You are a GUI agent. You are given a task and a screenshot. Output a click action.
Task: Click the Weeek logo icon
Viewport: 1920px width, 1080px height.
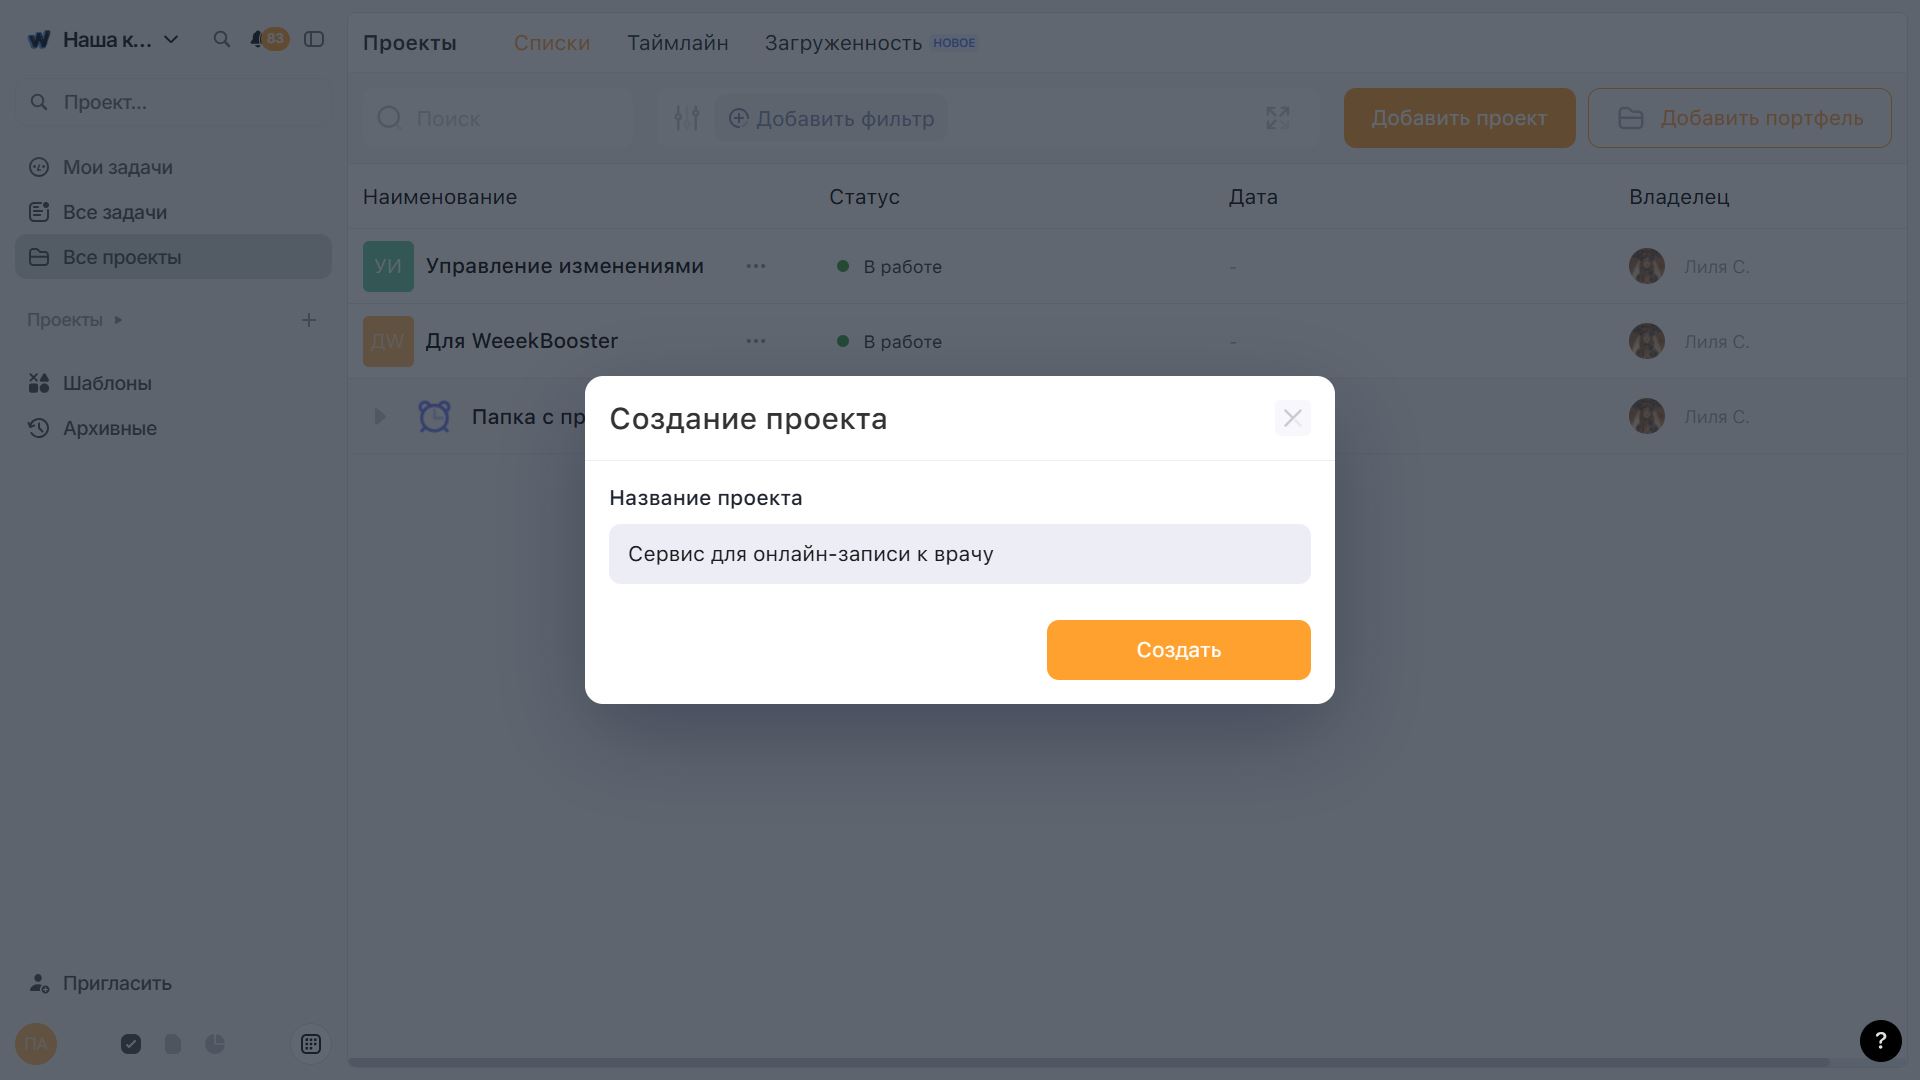click(x=38, y=40)
